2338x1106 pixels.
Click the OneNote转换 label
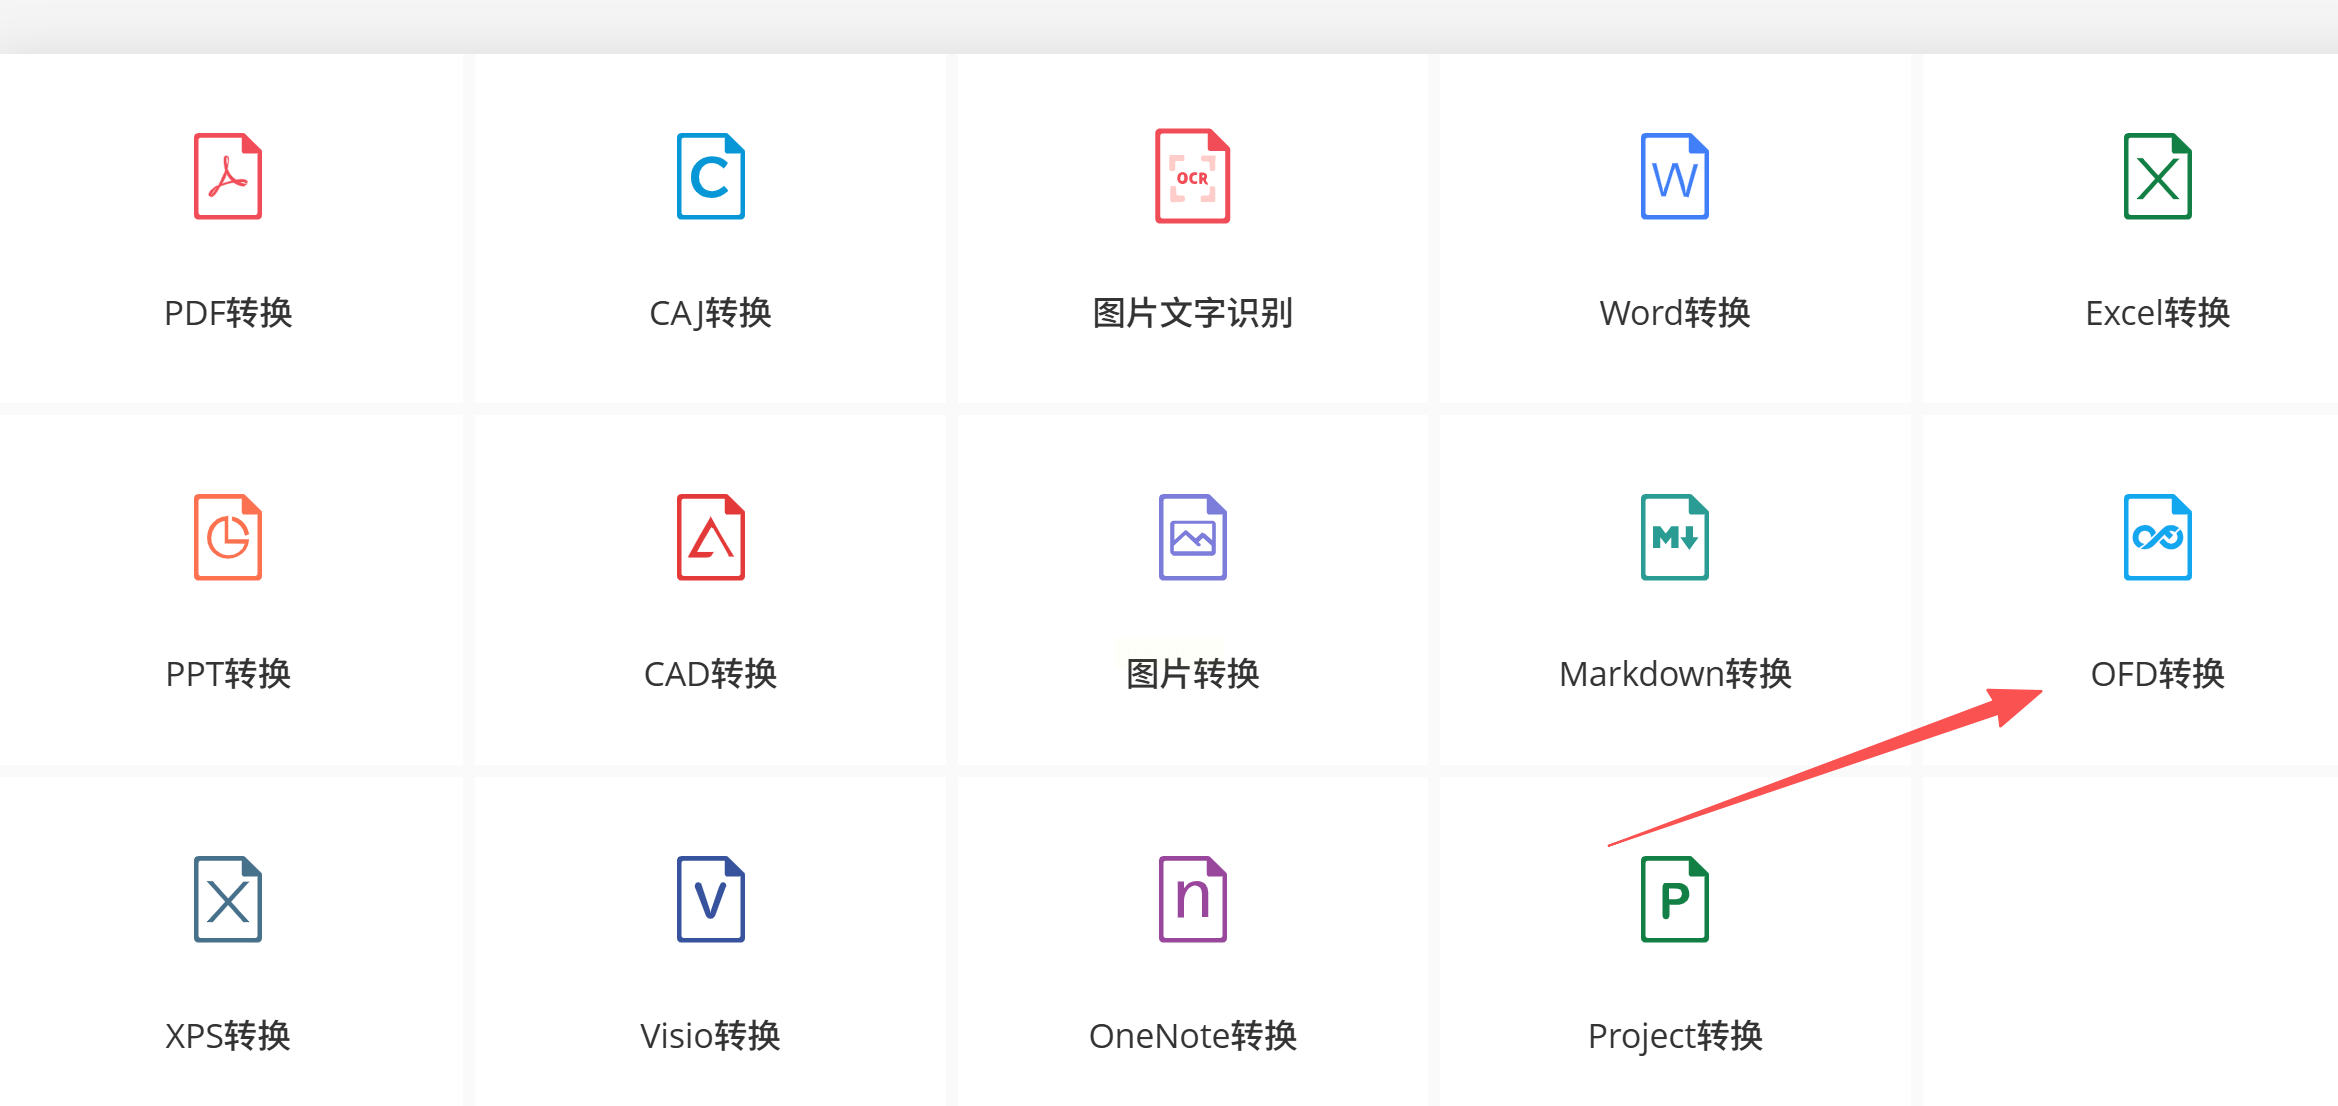click(1192, 1036)
